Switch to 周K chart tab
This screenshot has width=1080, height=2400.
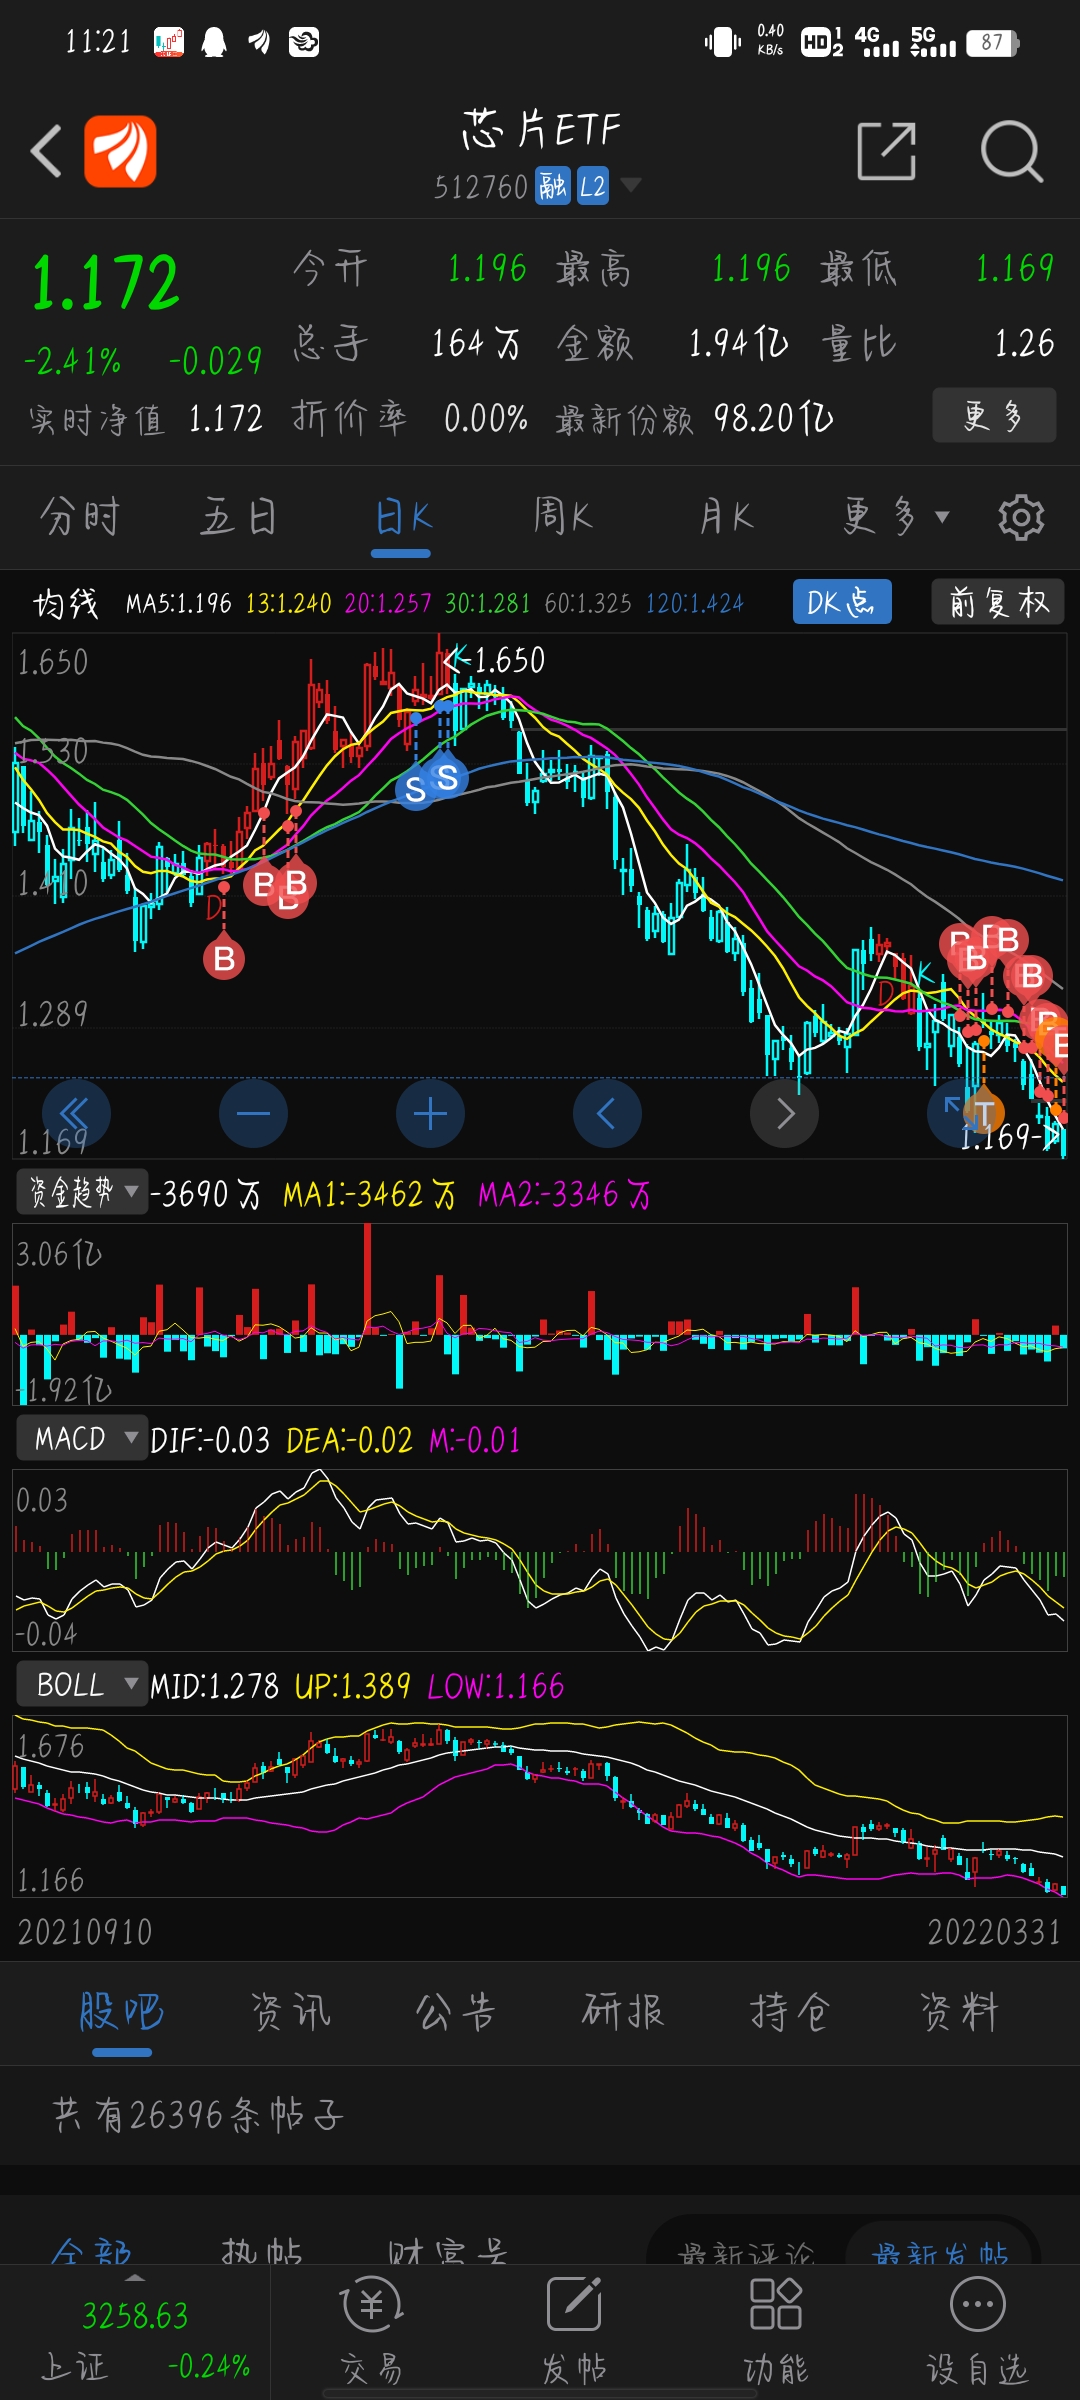(x=563, y=517)
